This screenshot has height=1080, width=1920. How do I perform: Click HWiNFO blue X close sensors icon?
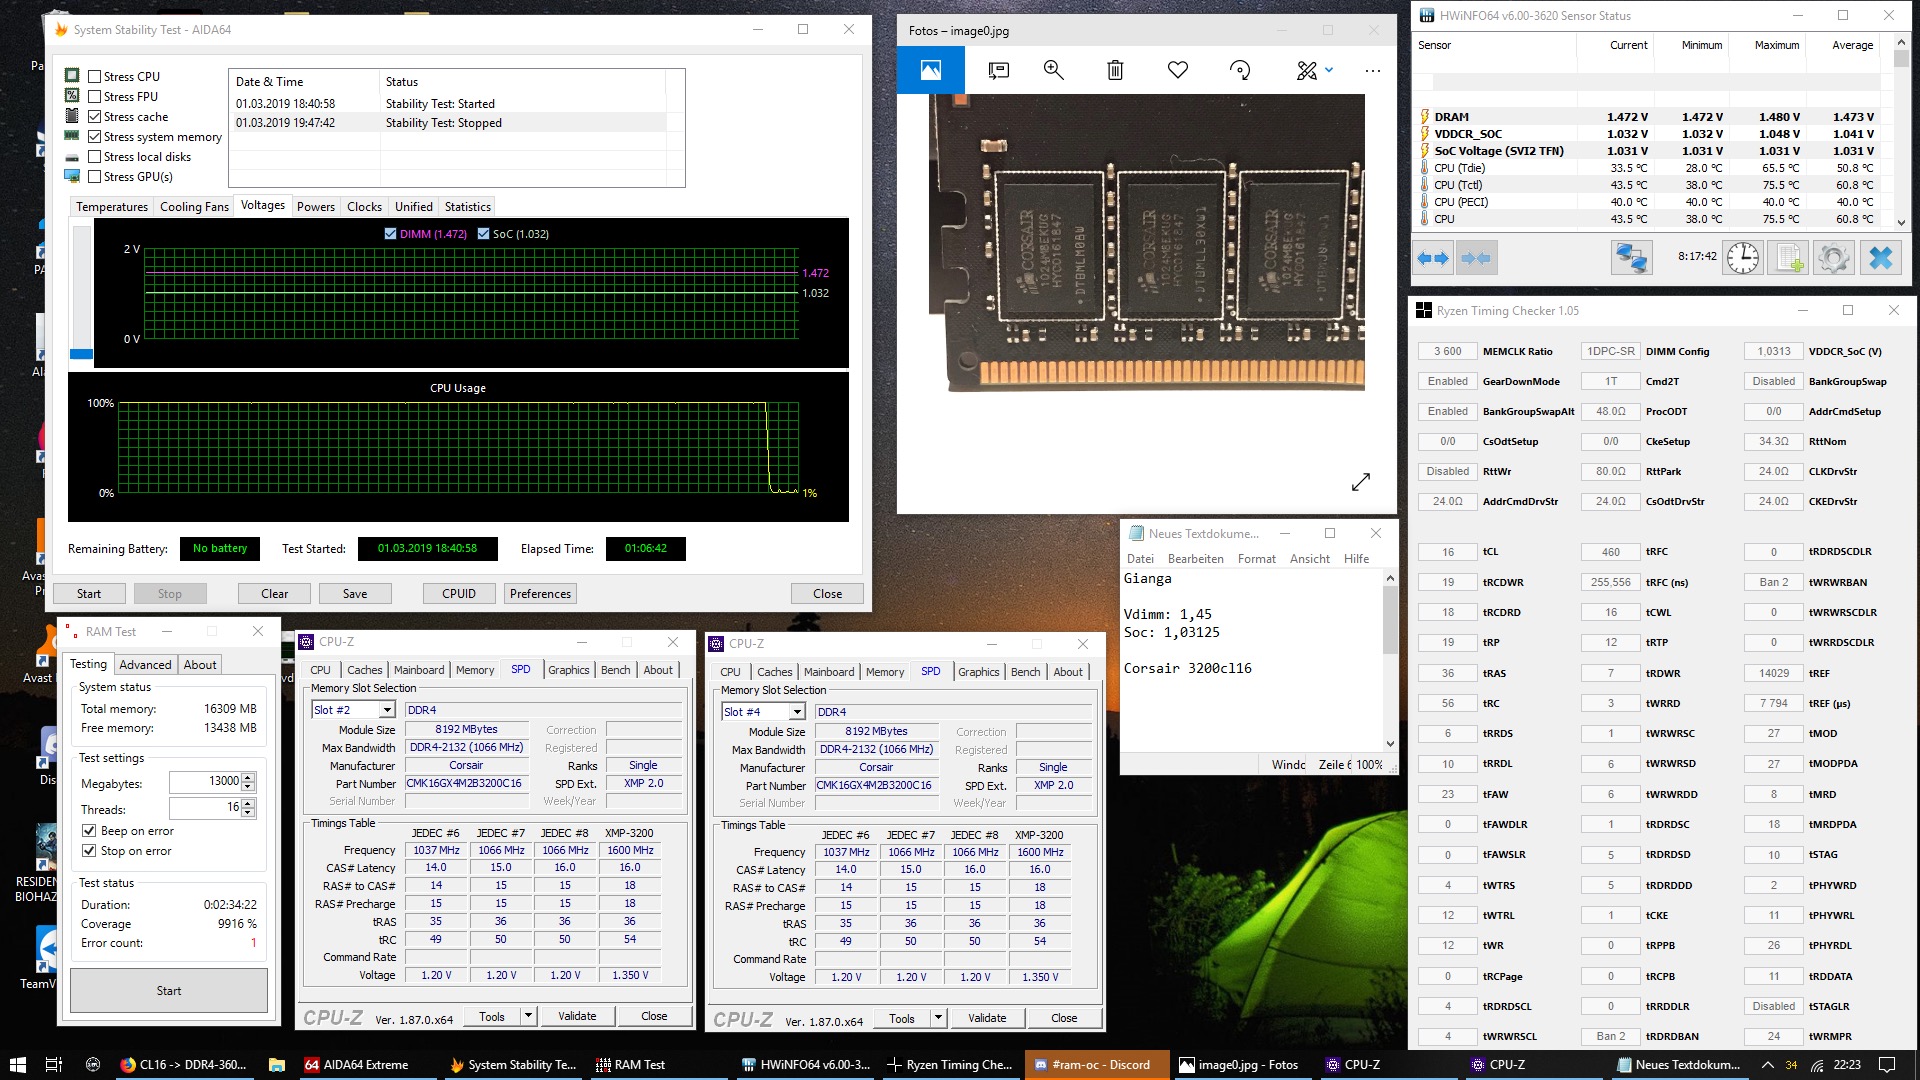1880,258
